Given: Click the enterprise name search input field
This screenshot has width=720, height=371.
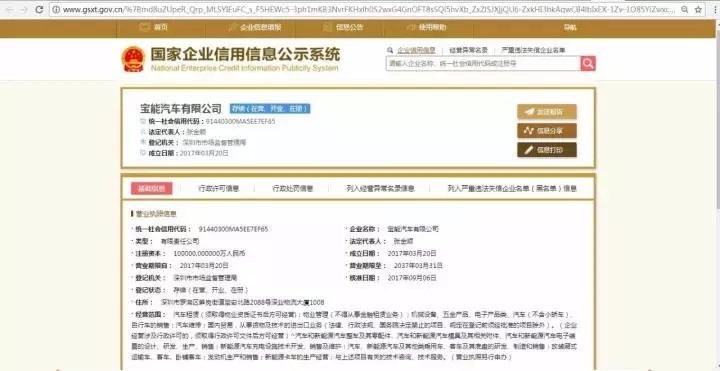Looking at the screenshot, I should (483, 64).
